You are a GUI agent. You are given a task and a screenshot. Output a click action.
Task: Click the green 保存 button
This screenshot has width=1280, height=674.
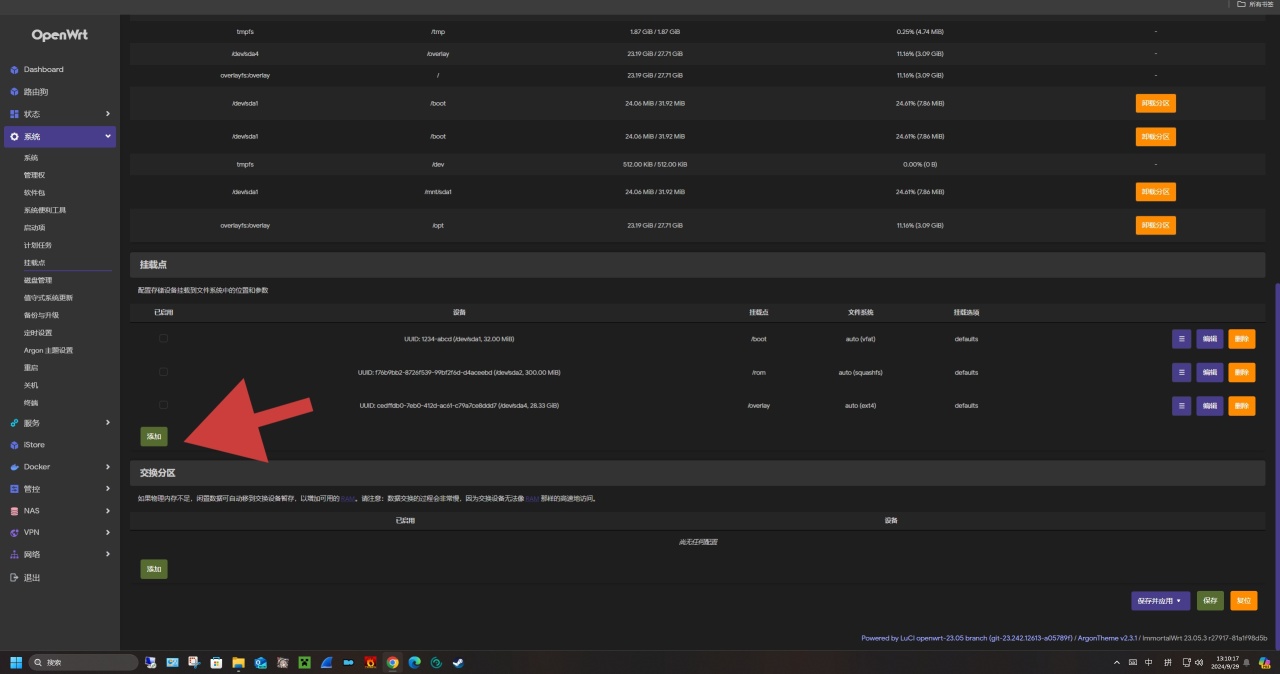point(1210,601)
